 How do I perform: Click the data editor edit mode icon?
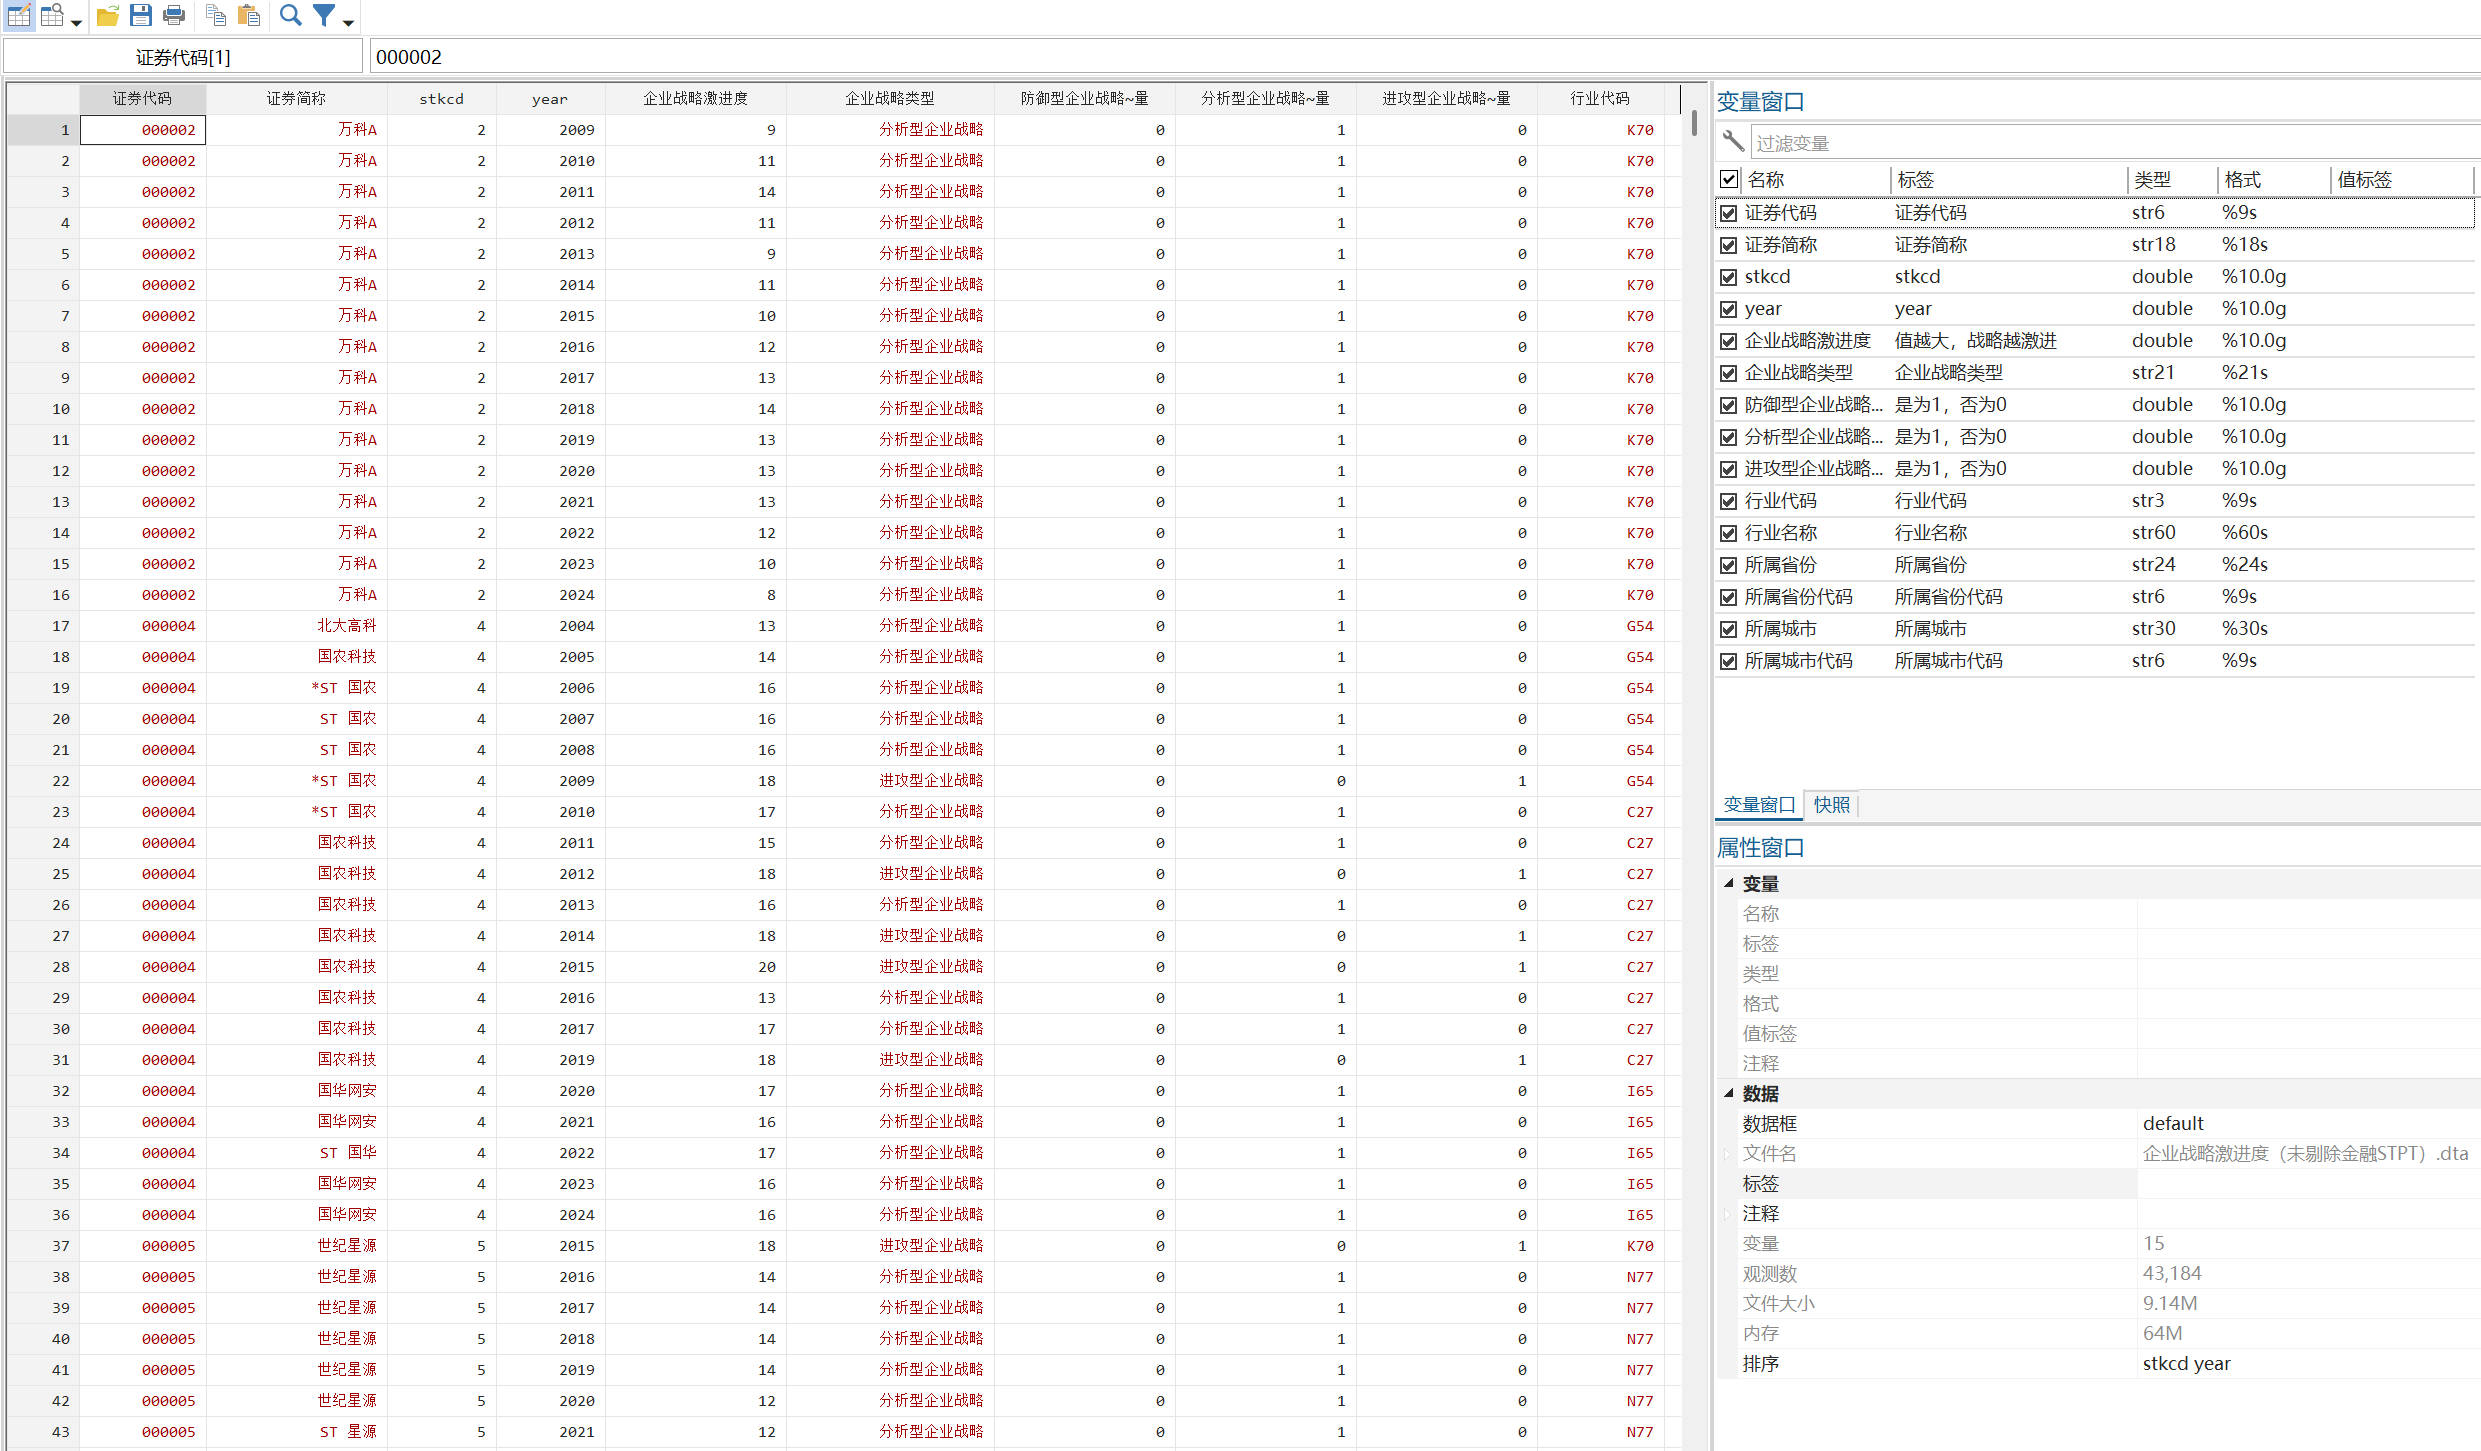pyautogui.click(x=18, y=15)
